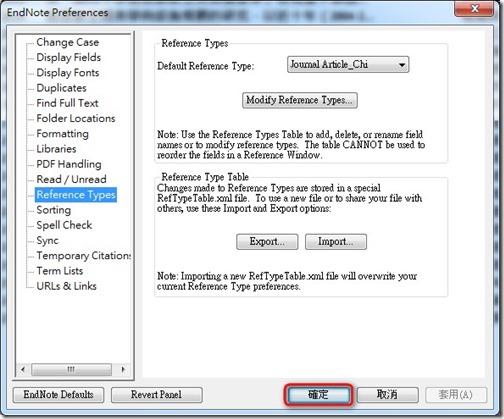Viewport: 504px width, 419px height.
Task: Open the Sync preferences panel
Action: [x=47, y=240]
